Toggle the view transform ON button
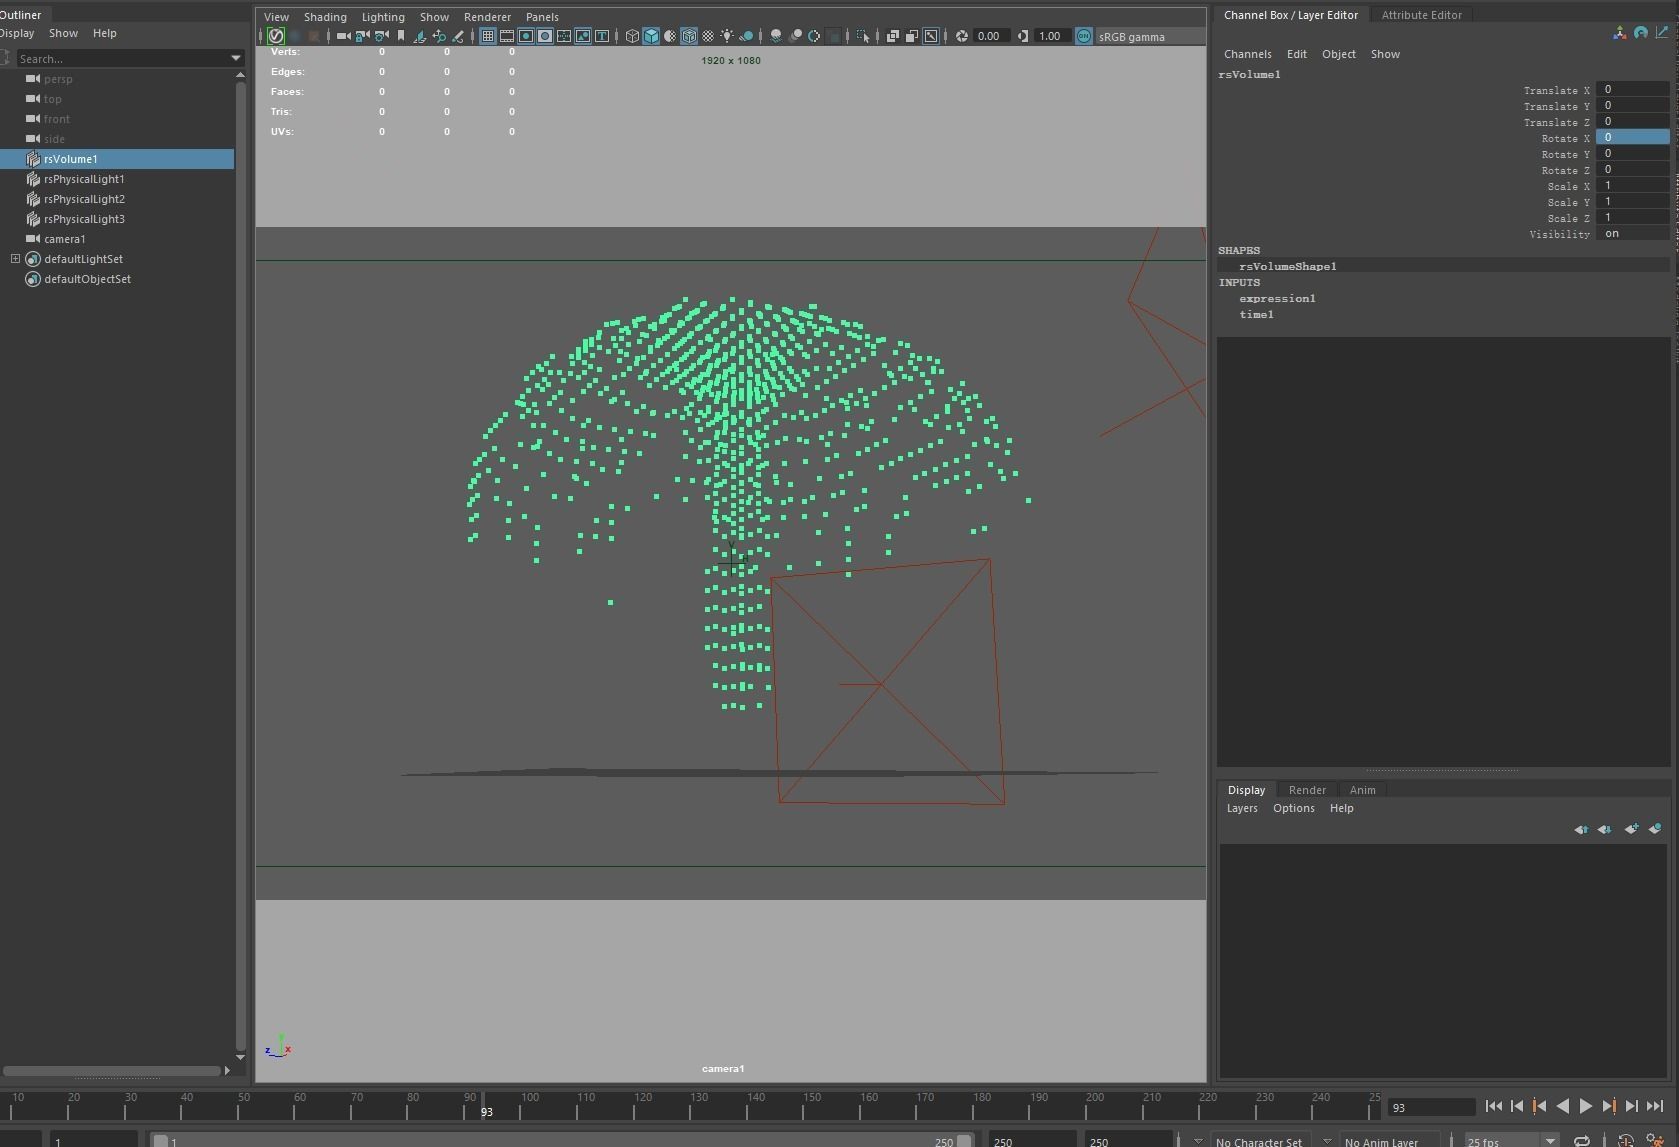Viewport: 1679px width, 1147px height. tap(1084, 36)
